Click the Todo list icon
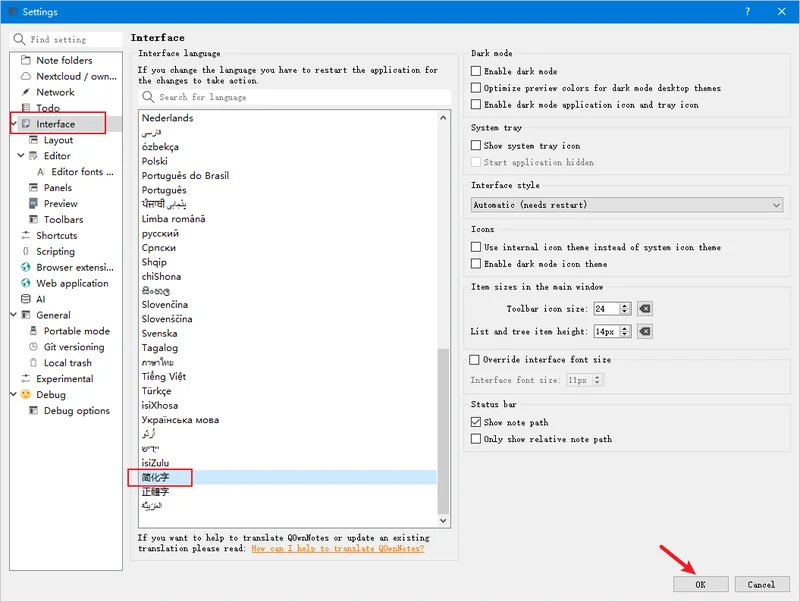The image size is (800, 602). pos(26,108)
